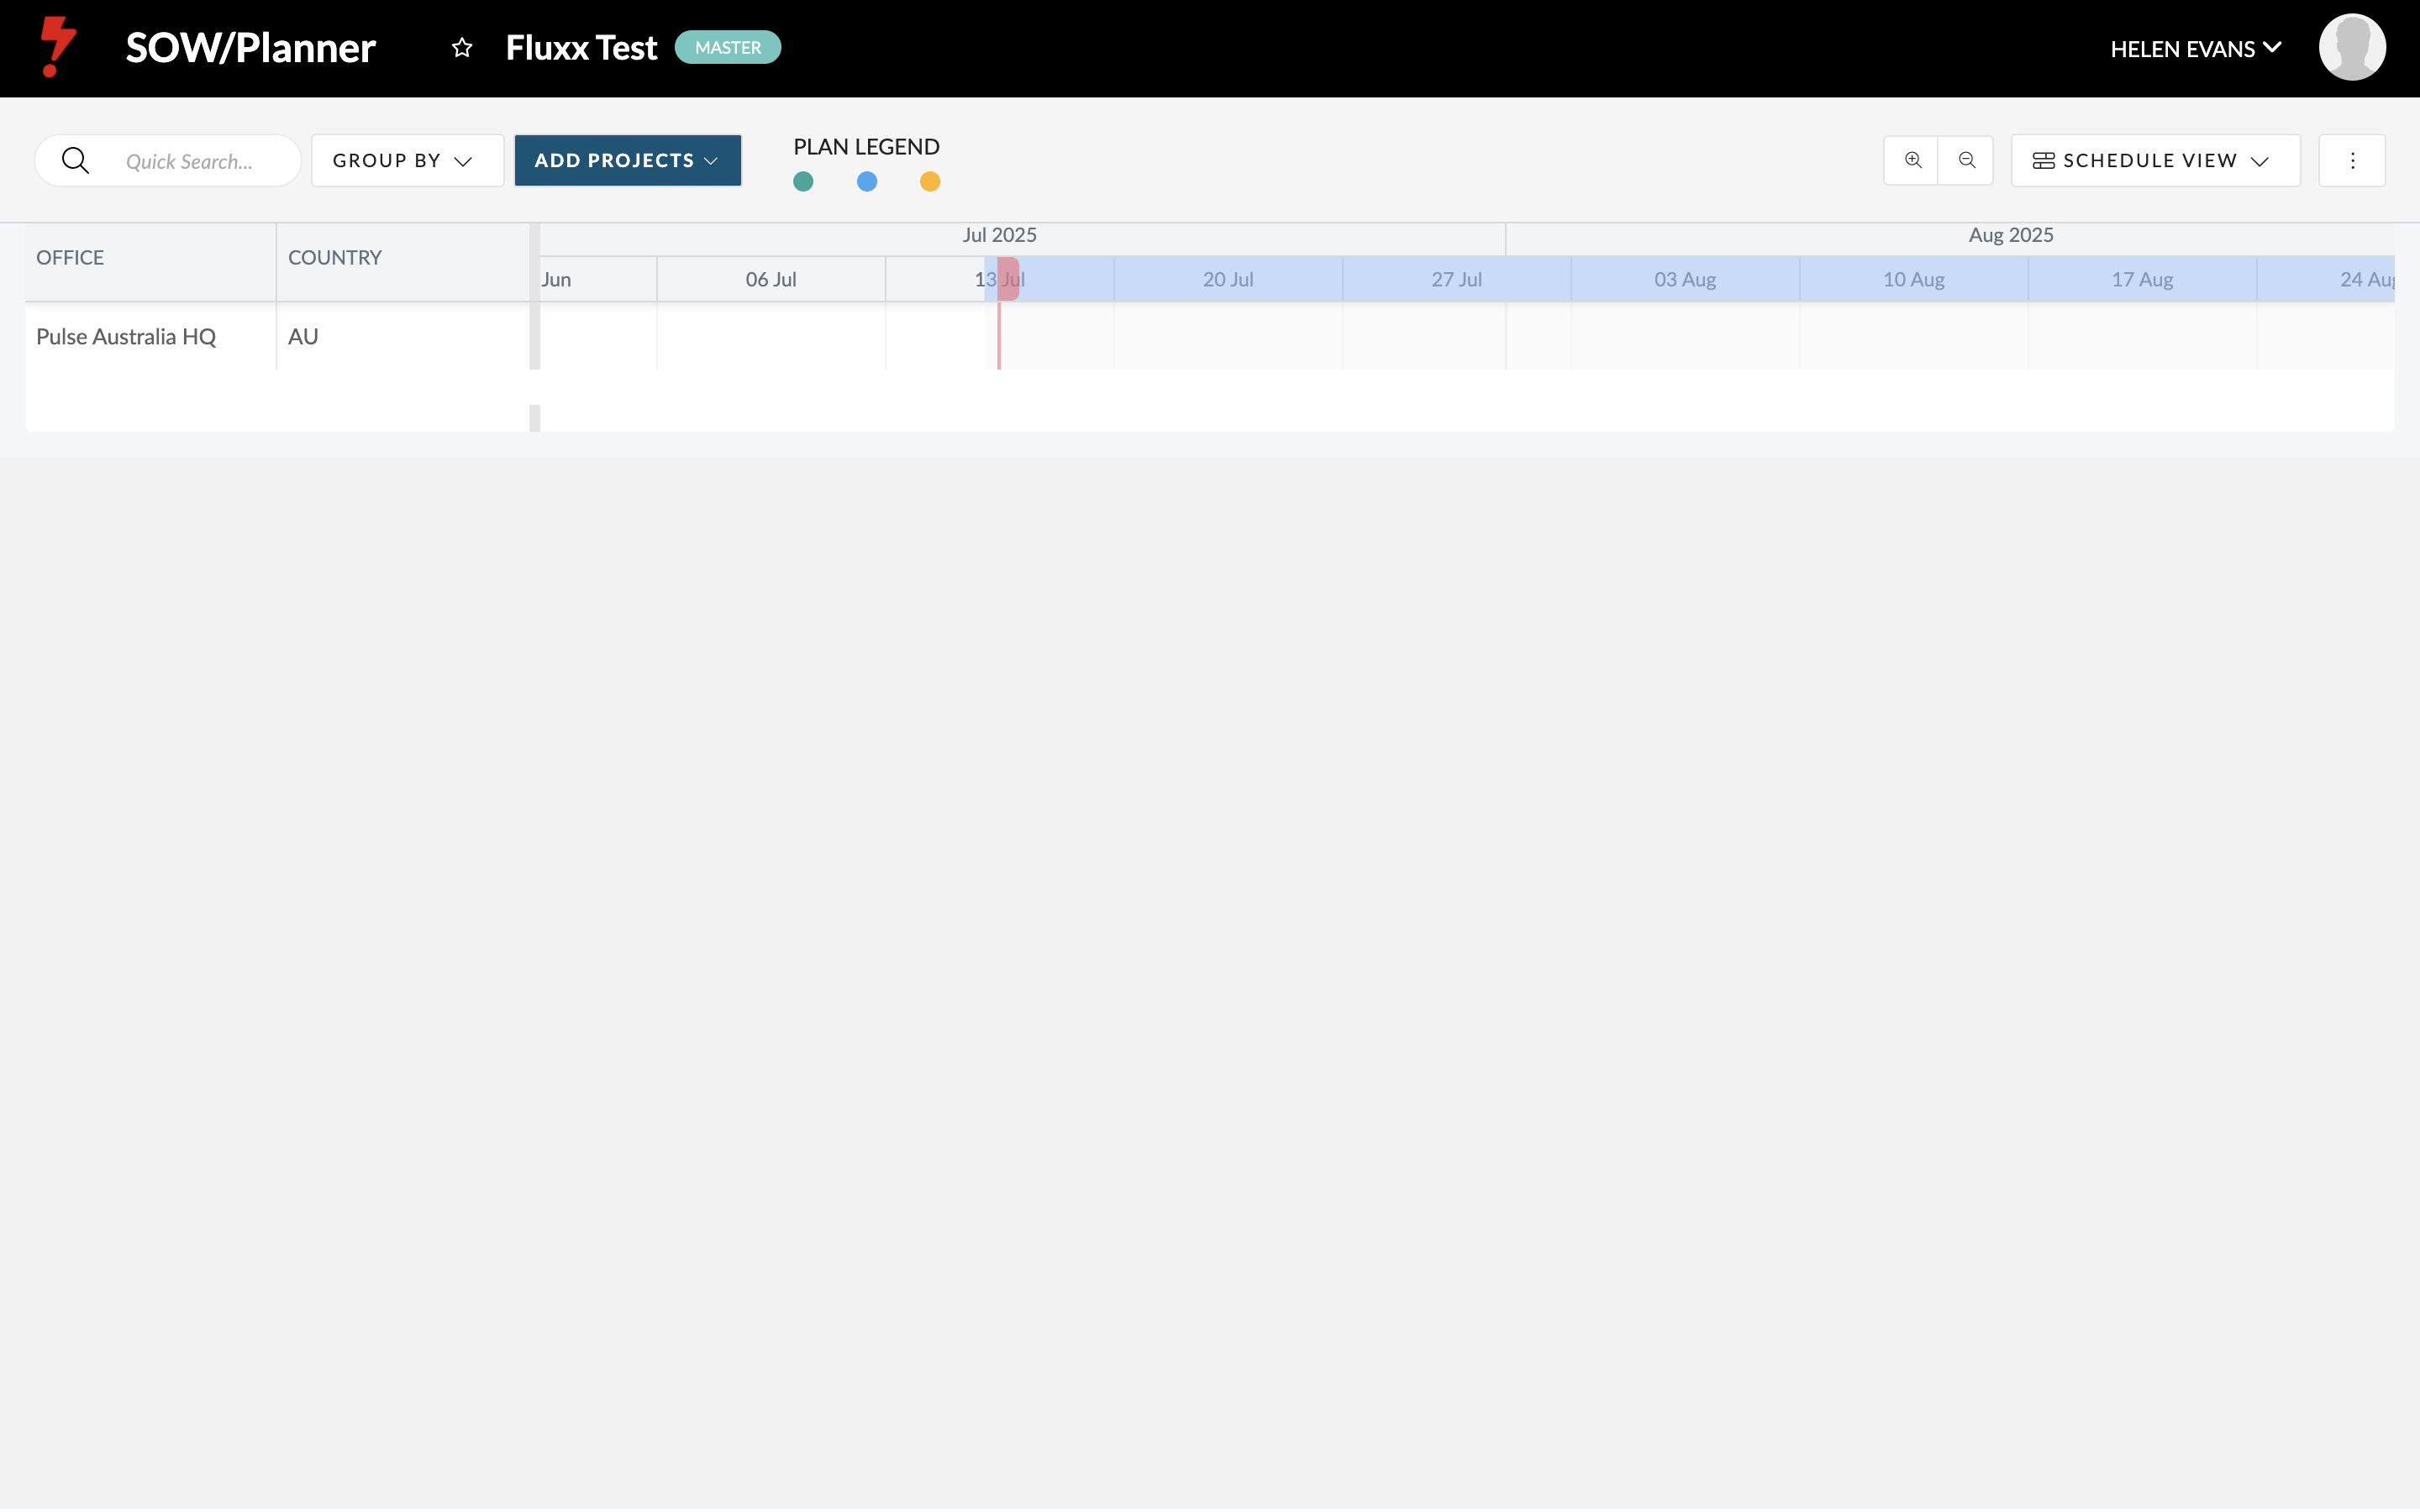Click the MASTER badge
Screen dimensions: 2420x1512
(728, 47)
